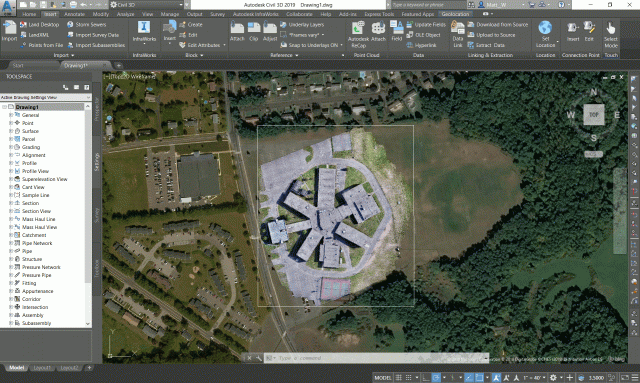The image size is (640, 383).
Task: Expand the Pipe Network tree node
Action: click(11, 243)
